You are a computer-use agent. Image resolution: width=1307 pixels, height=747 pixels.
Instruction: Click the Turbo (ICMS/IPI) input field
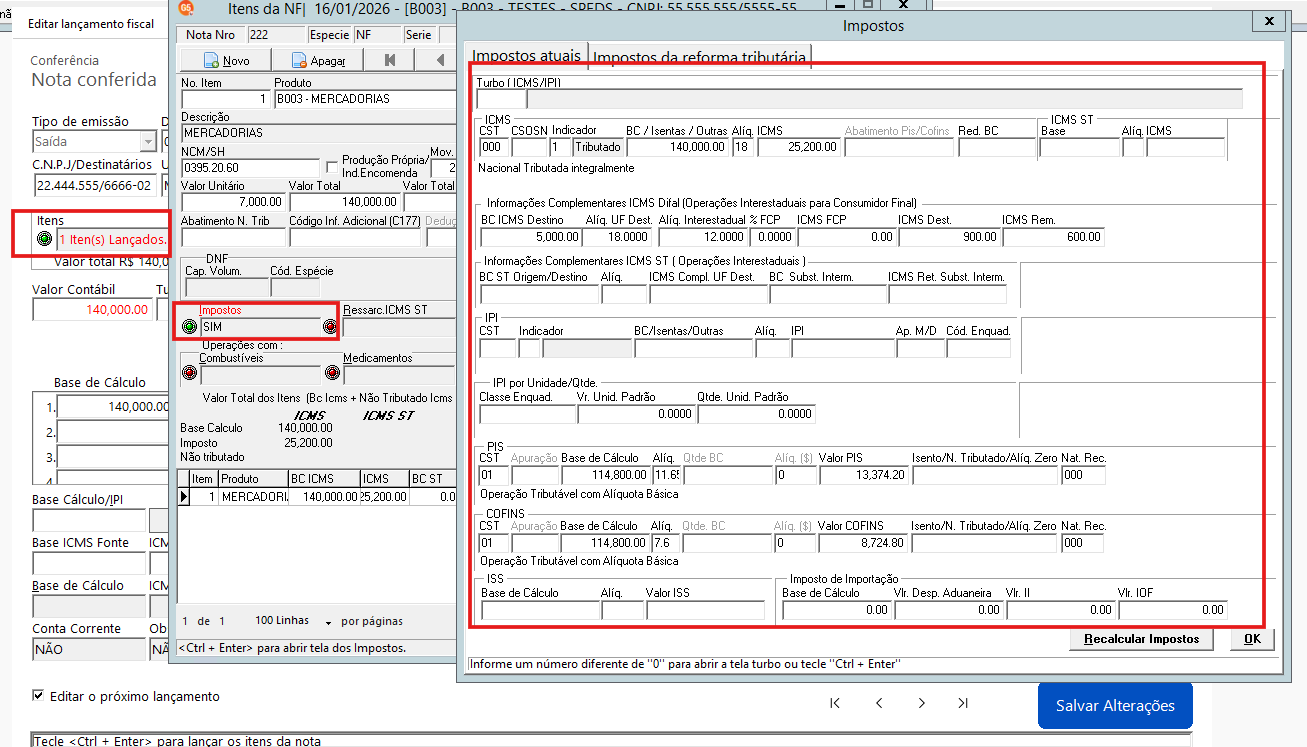[500, 98]
